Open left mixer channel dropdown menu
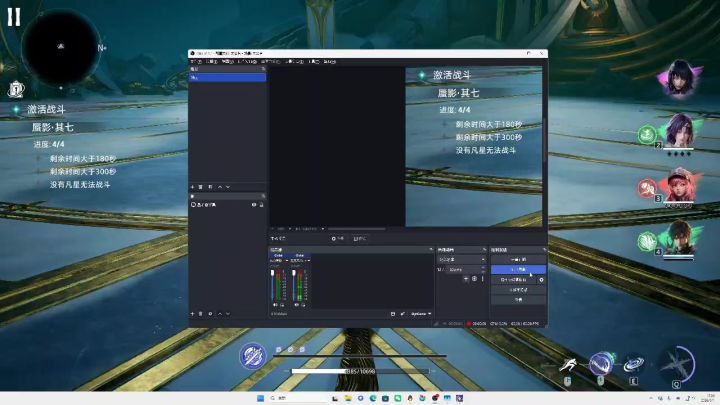720x405 pixels. coord(287,260)
